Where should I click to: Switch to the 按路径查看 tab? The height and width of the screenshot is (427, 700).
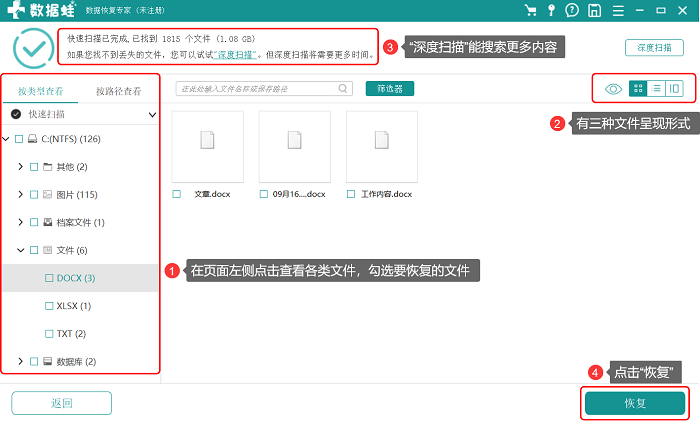[x=118, y=91]
